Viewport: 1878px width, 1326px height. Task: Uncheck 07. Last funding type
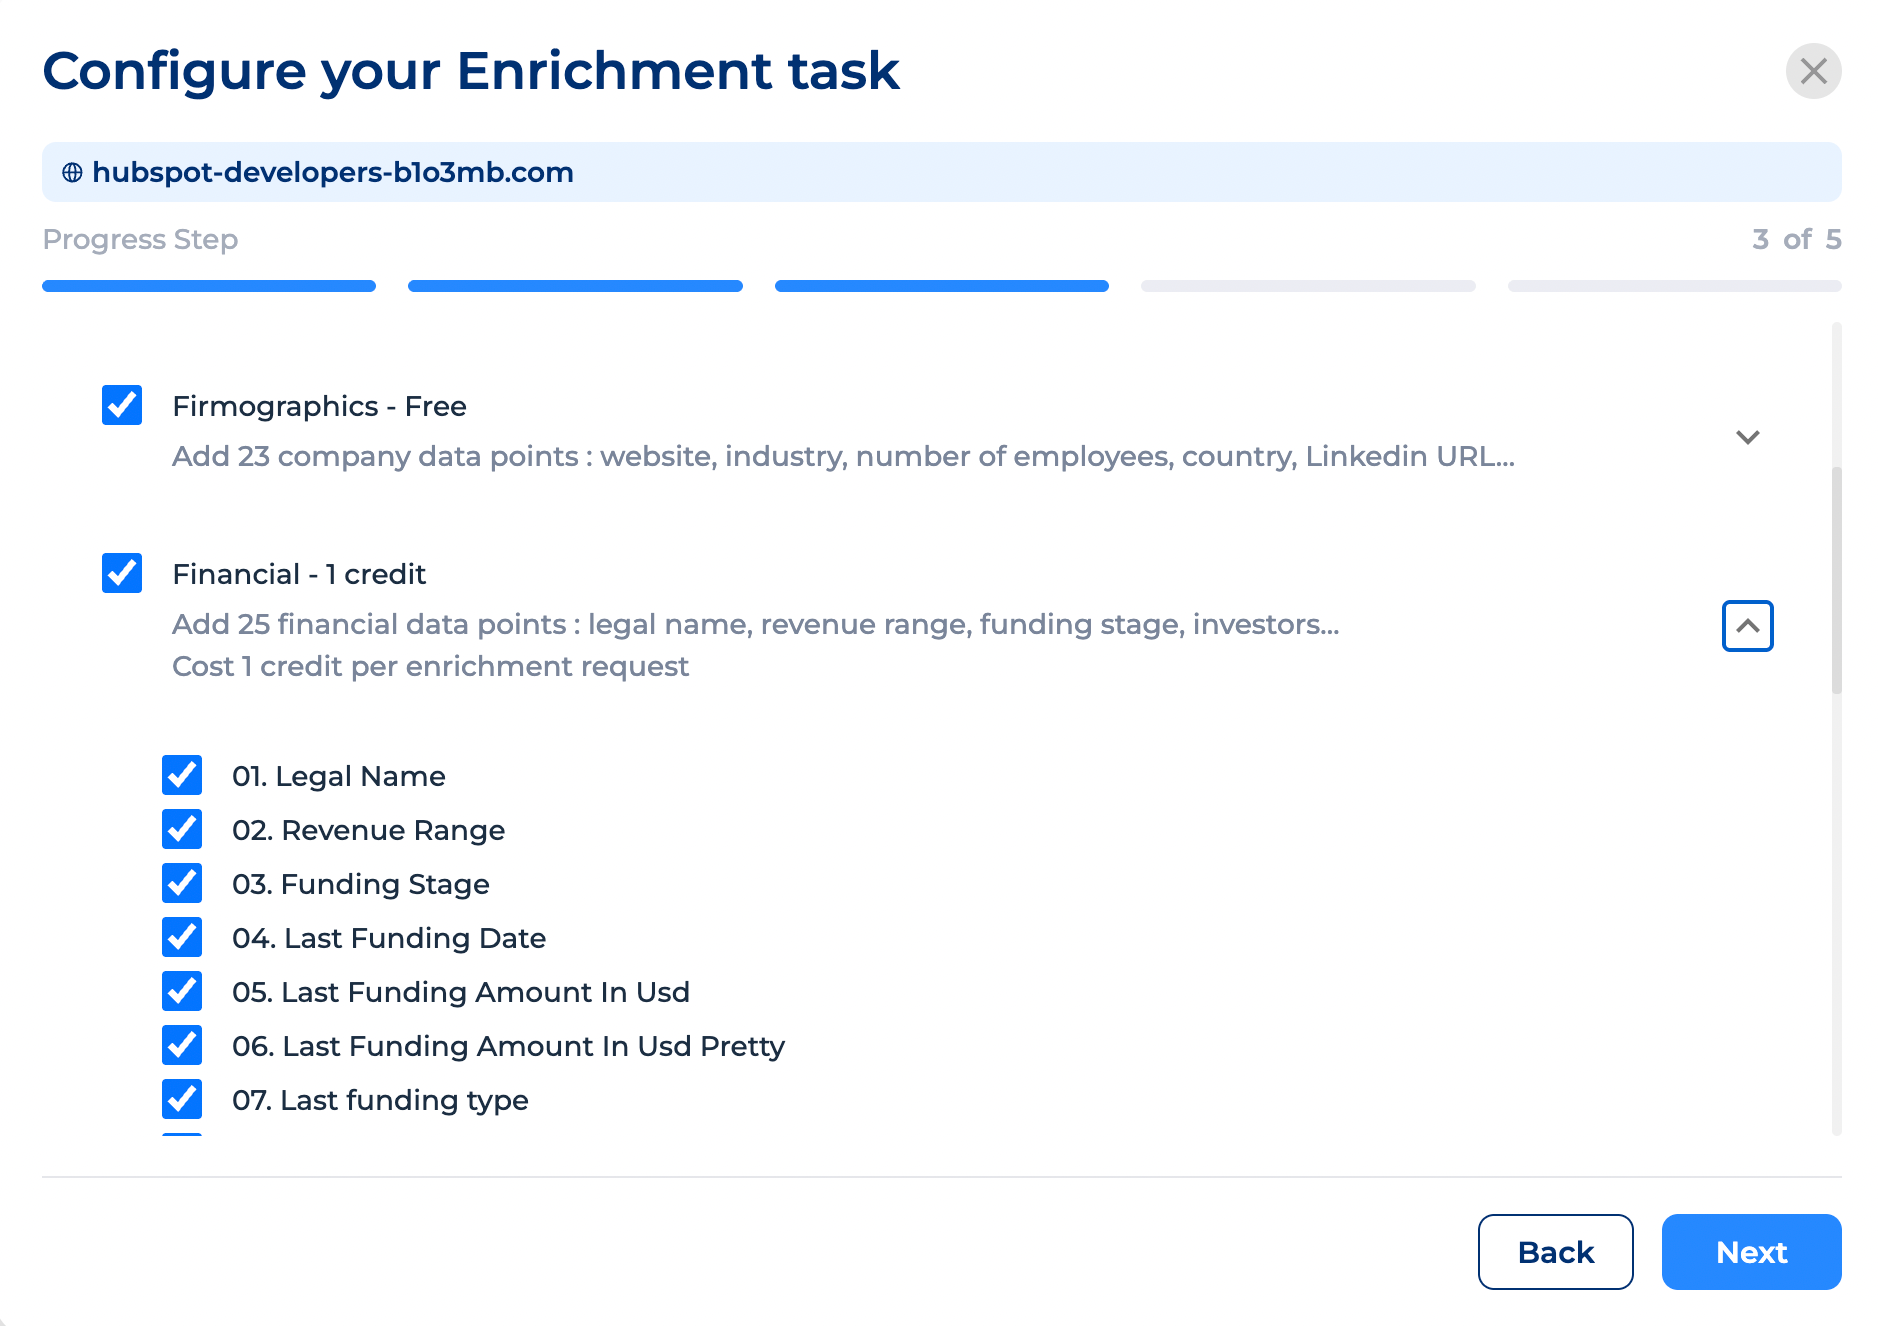click(x=181, y=1099)
